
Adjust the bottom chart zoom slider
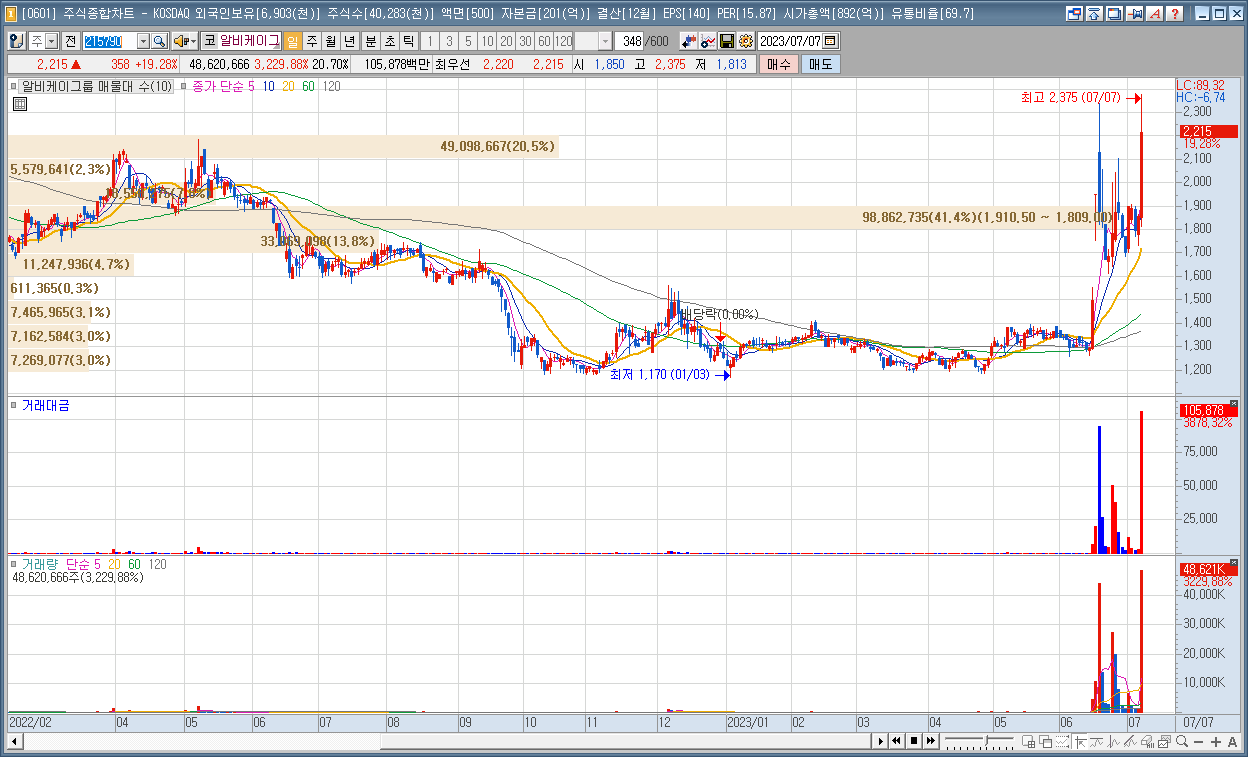986,741
